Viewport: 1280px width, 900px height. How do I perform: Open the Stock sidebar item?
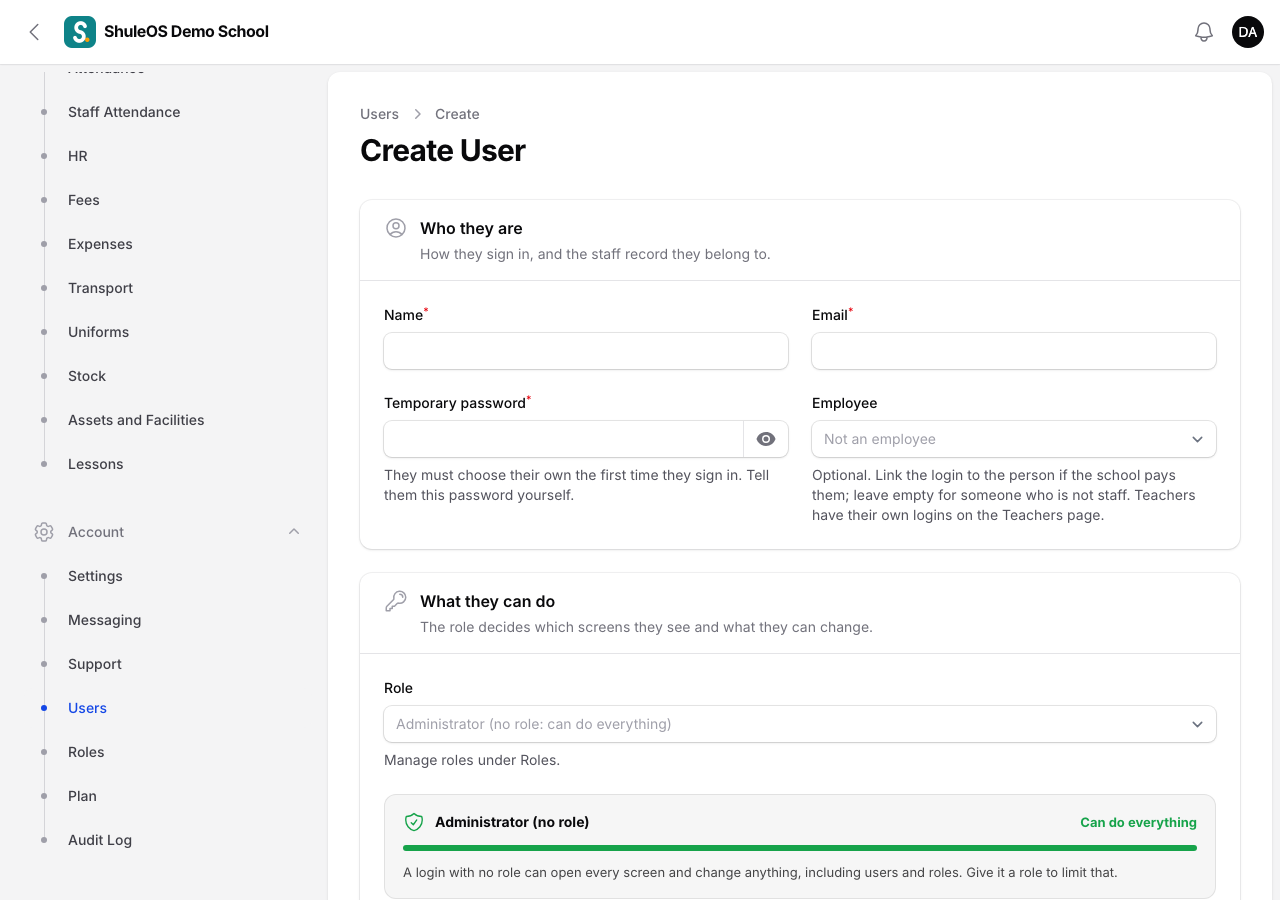tap(87, 376)
